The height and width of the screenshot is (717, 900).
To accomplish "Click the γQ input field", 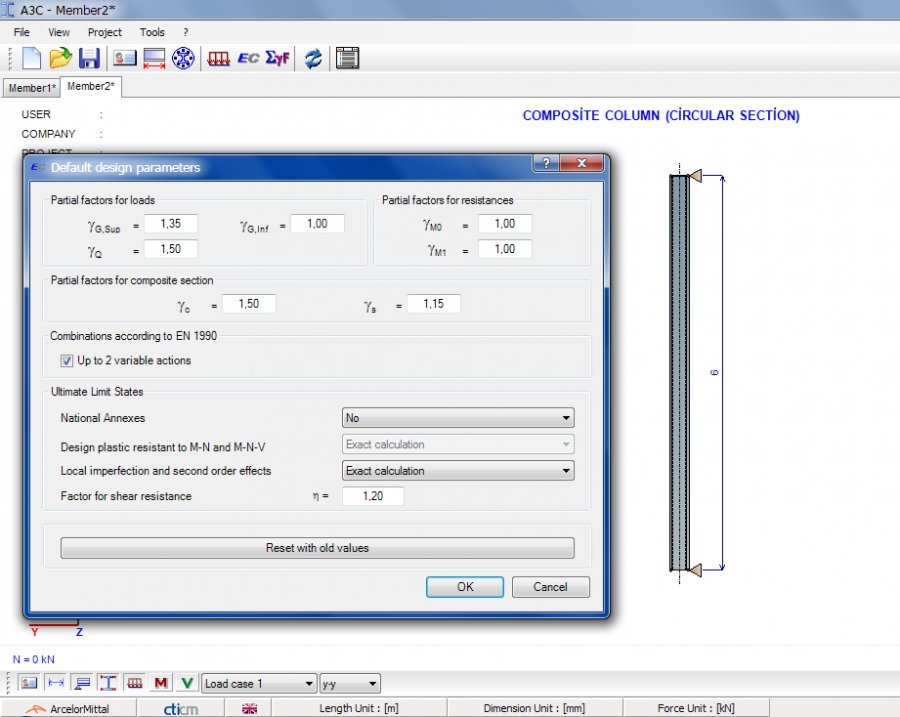I will tap(171, 249).
